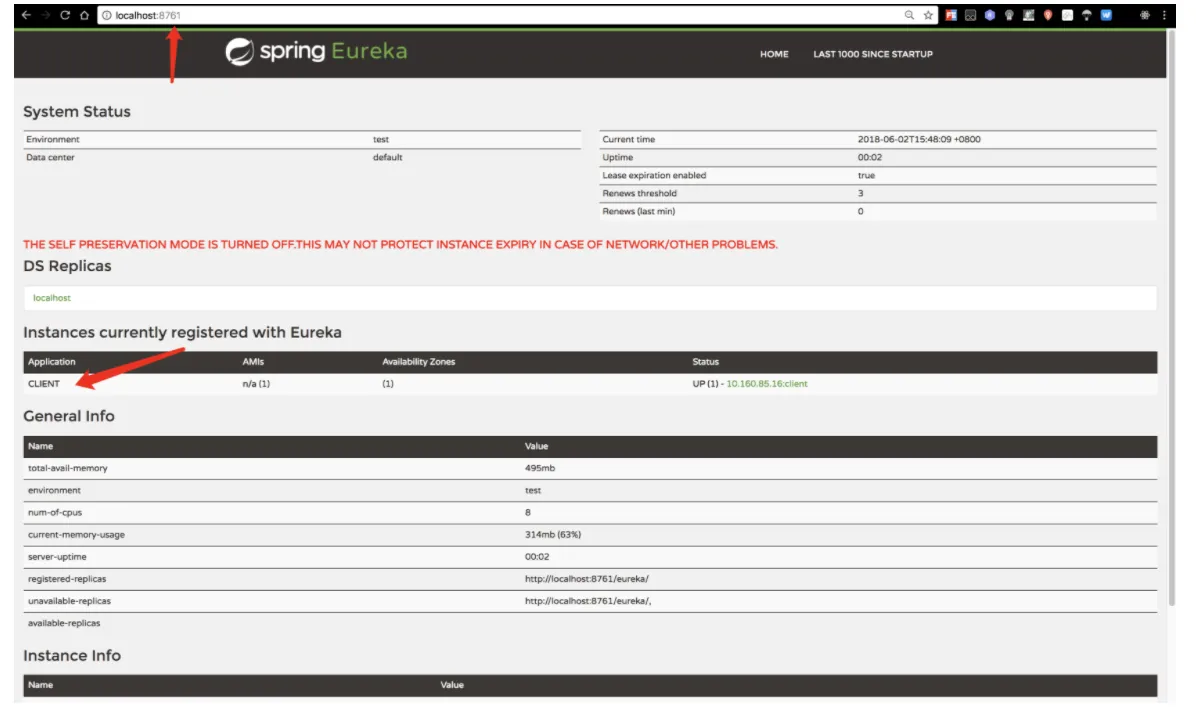Open the red-blue FE extension icon
The width and height of the screenshot is (1196, 714).
[x=951, y=15]
